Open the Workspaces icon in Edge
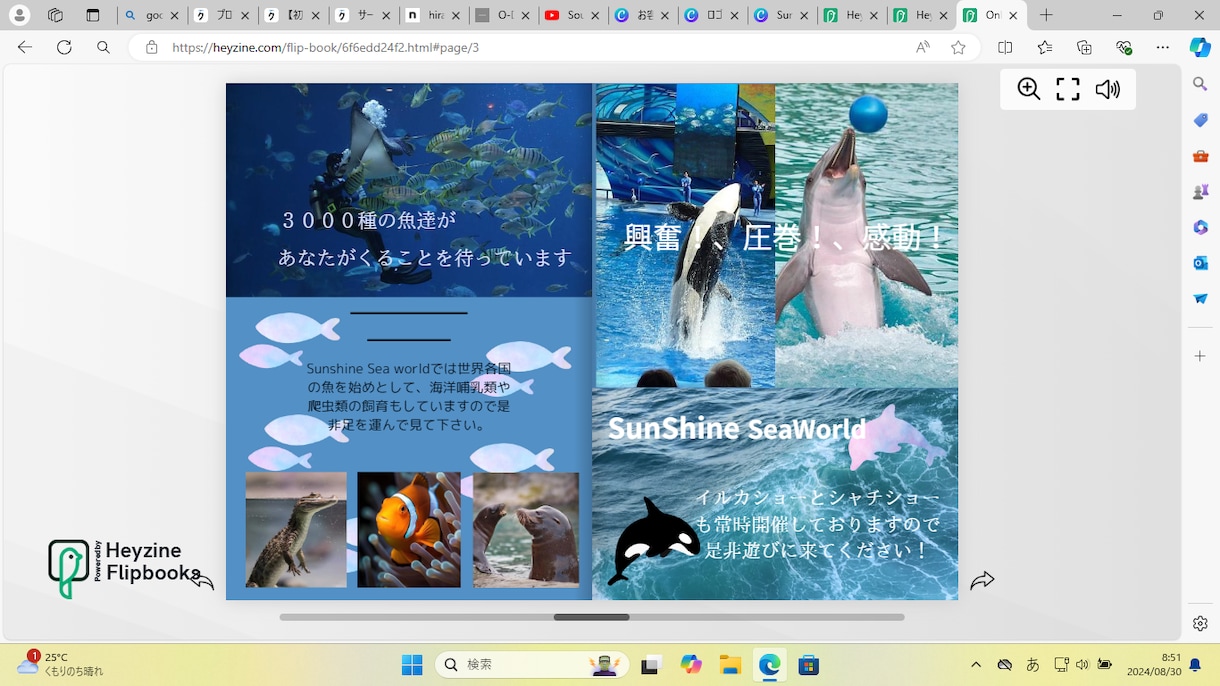The height and width of the screenshot is (686, 1220). click(56, 16)
